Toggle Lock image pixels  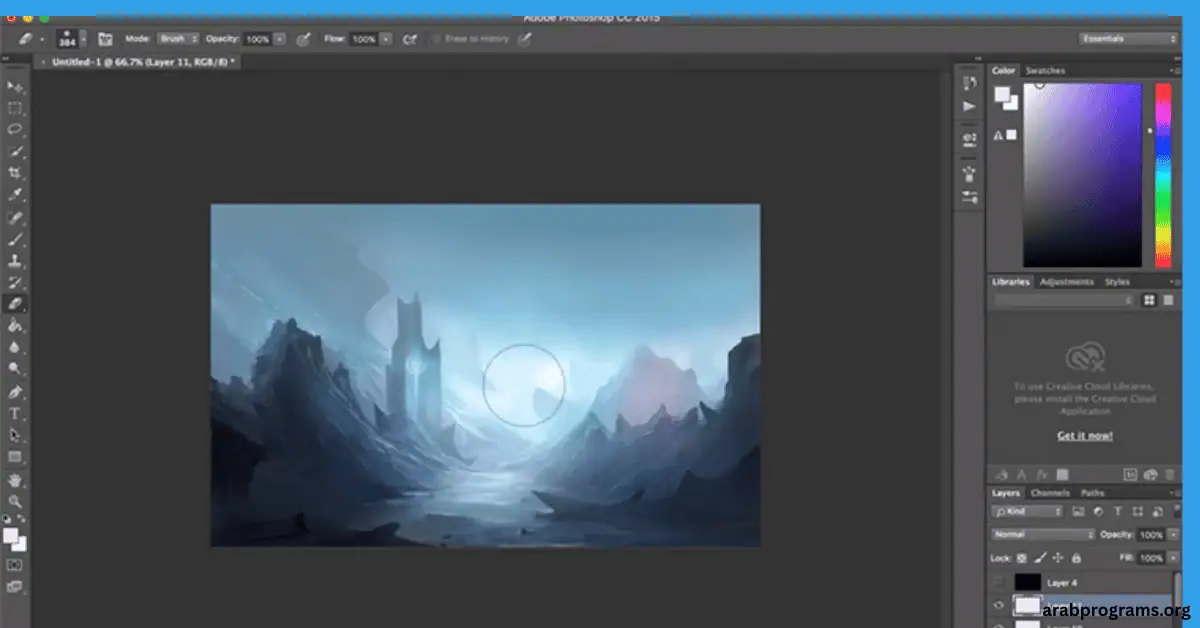[x=1040, y=558]
